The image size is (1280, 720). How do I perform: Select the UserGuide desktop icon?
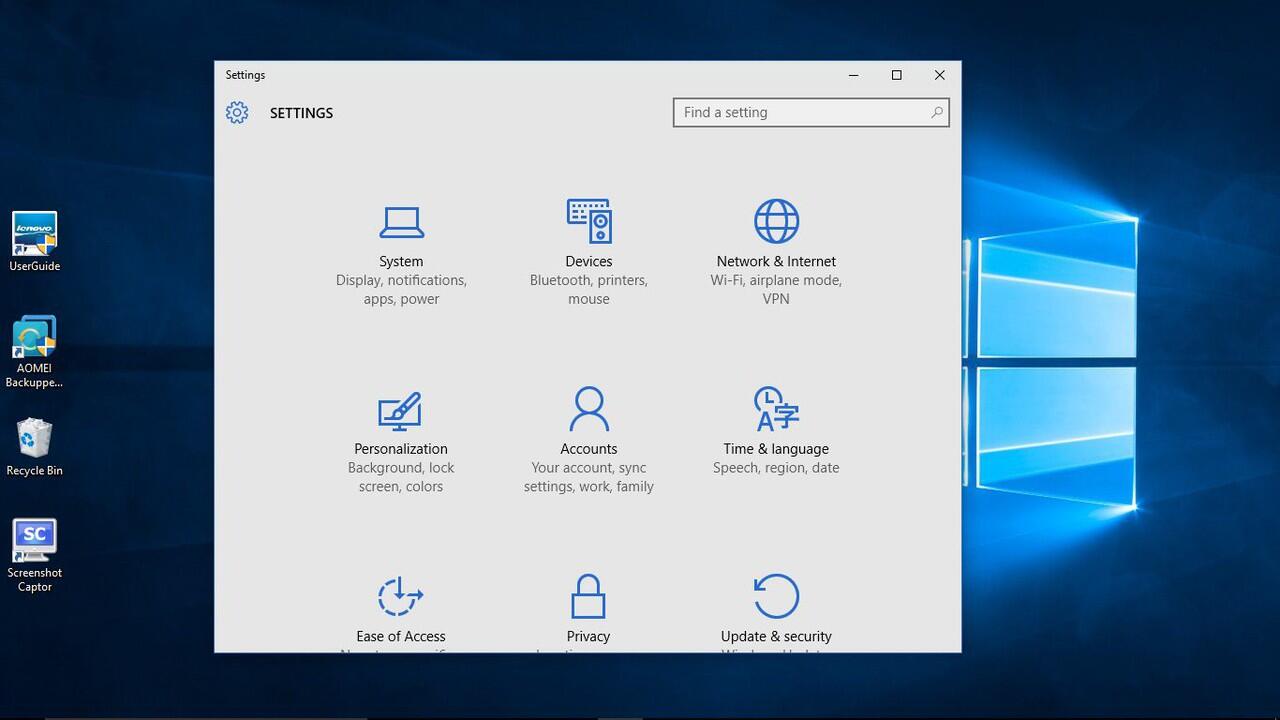tap(35, 241)
